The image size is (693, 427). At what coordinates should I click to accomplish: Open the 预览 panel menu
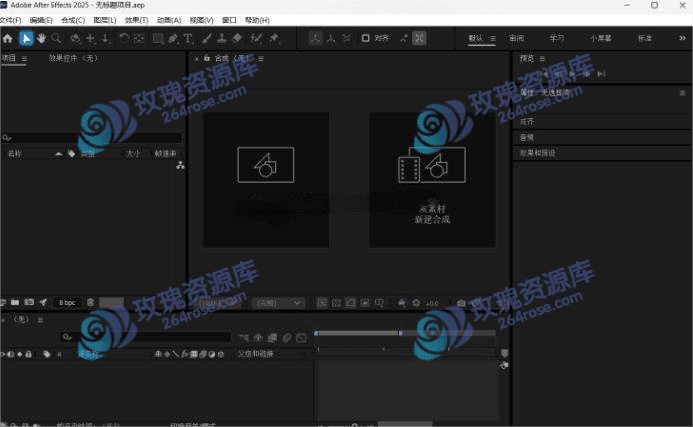pyautogui.click(x=542, y=58)
